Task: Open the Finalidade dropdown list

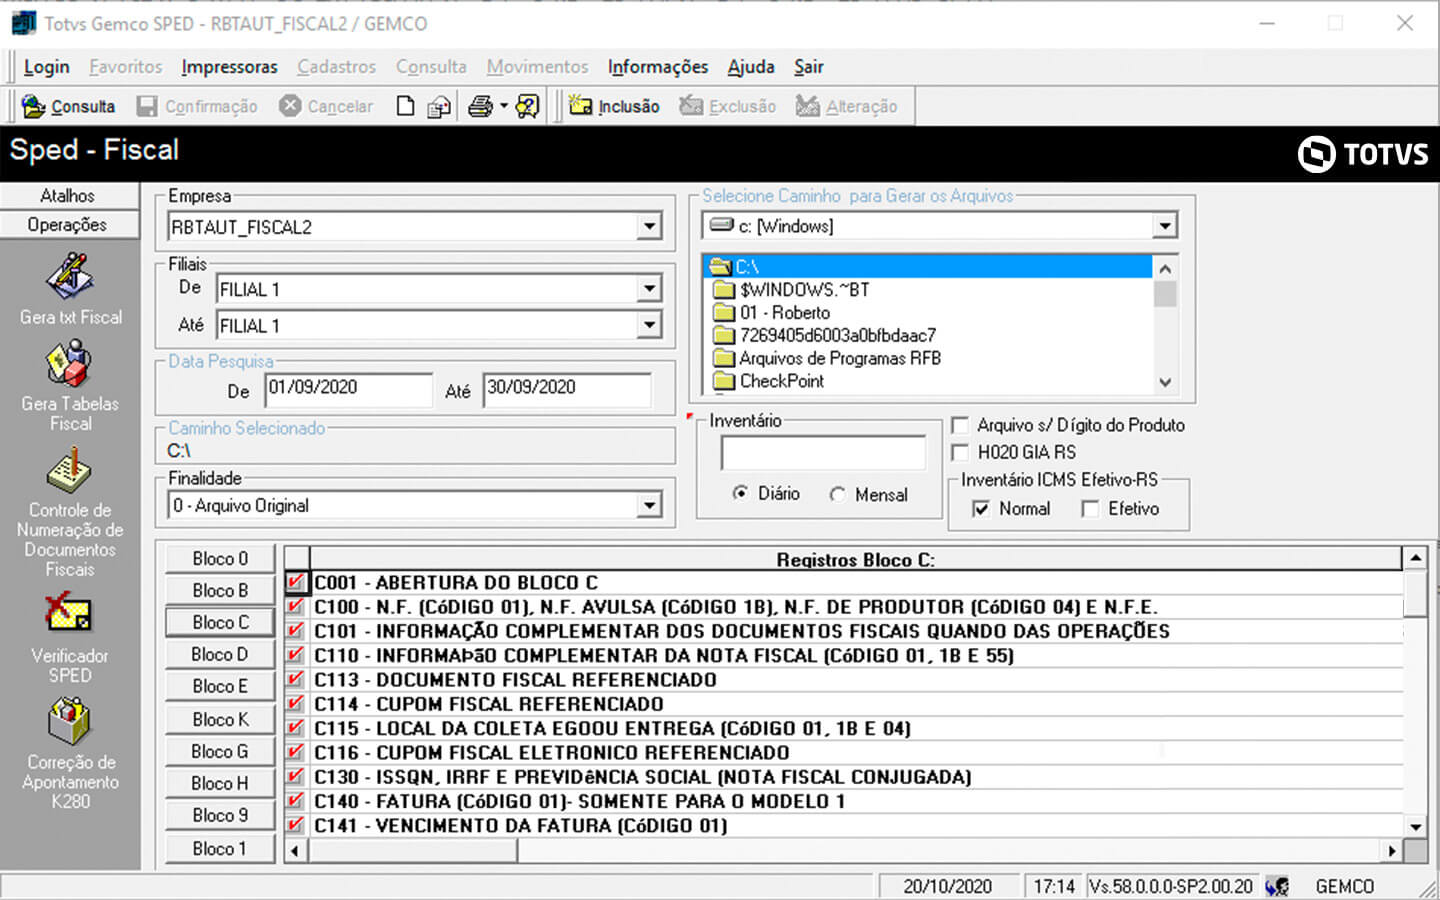Action: click(x=650, y=506)
